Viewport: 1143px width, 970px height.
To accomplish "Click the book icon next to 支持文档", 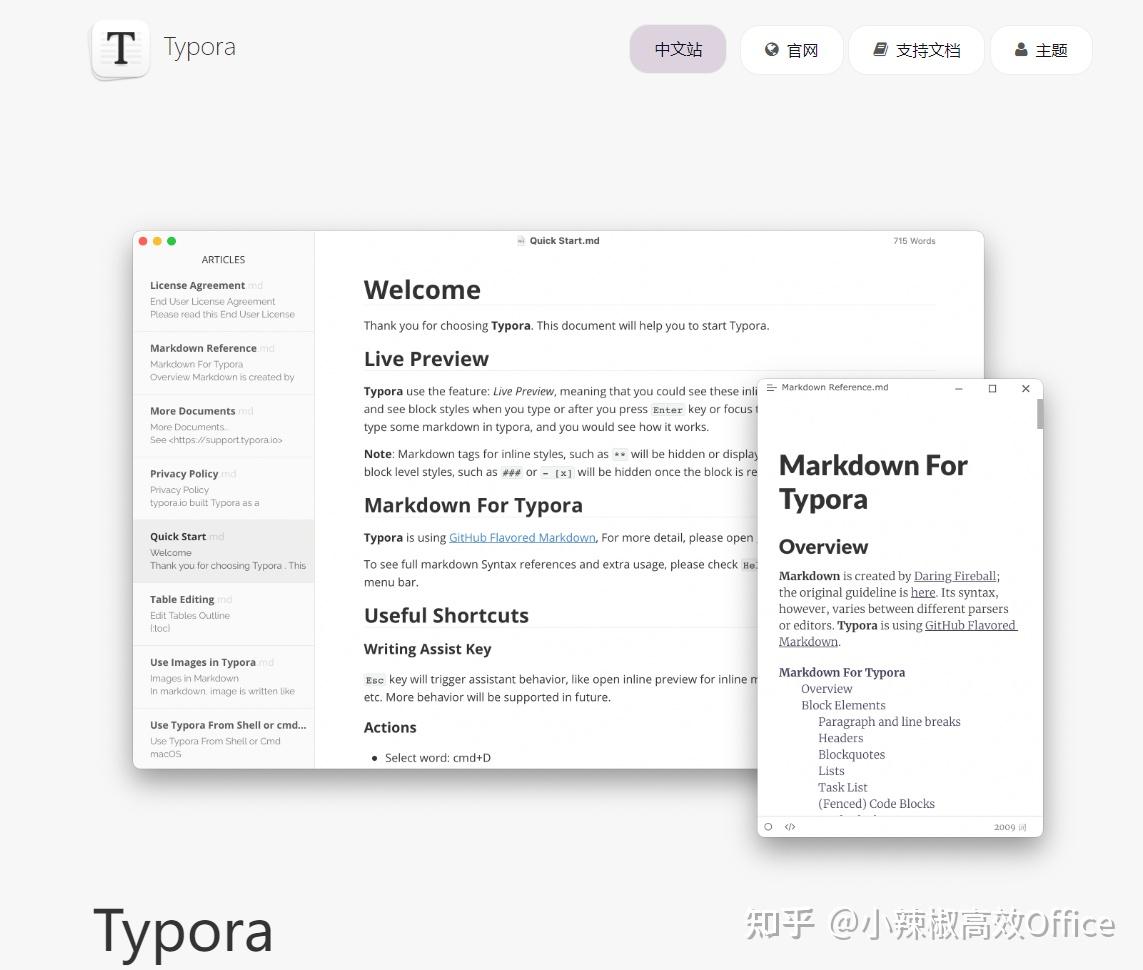I will click(881, 49).
